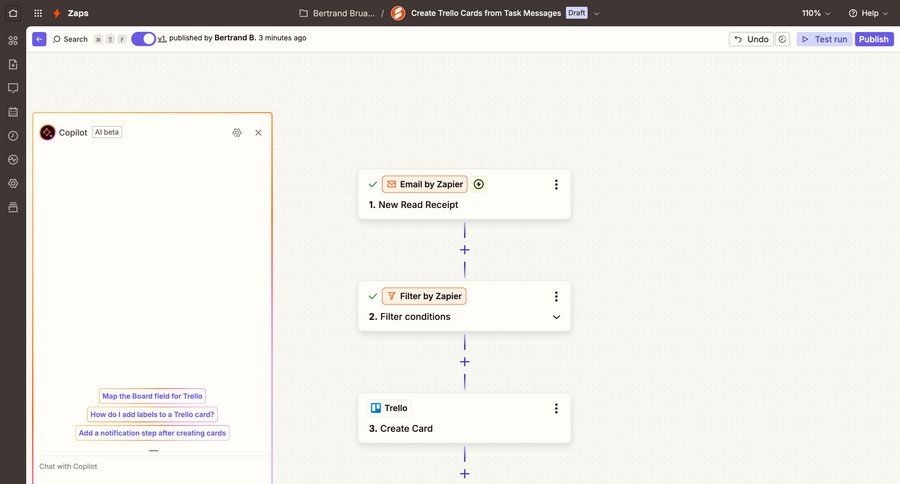The image size is (900, 484).
Task: Open the calendar icon in left sidebar
Action: click(x=13, y=112)
